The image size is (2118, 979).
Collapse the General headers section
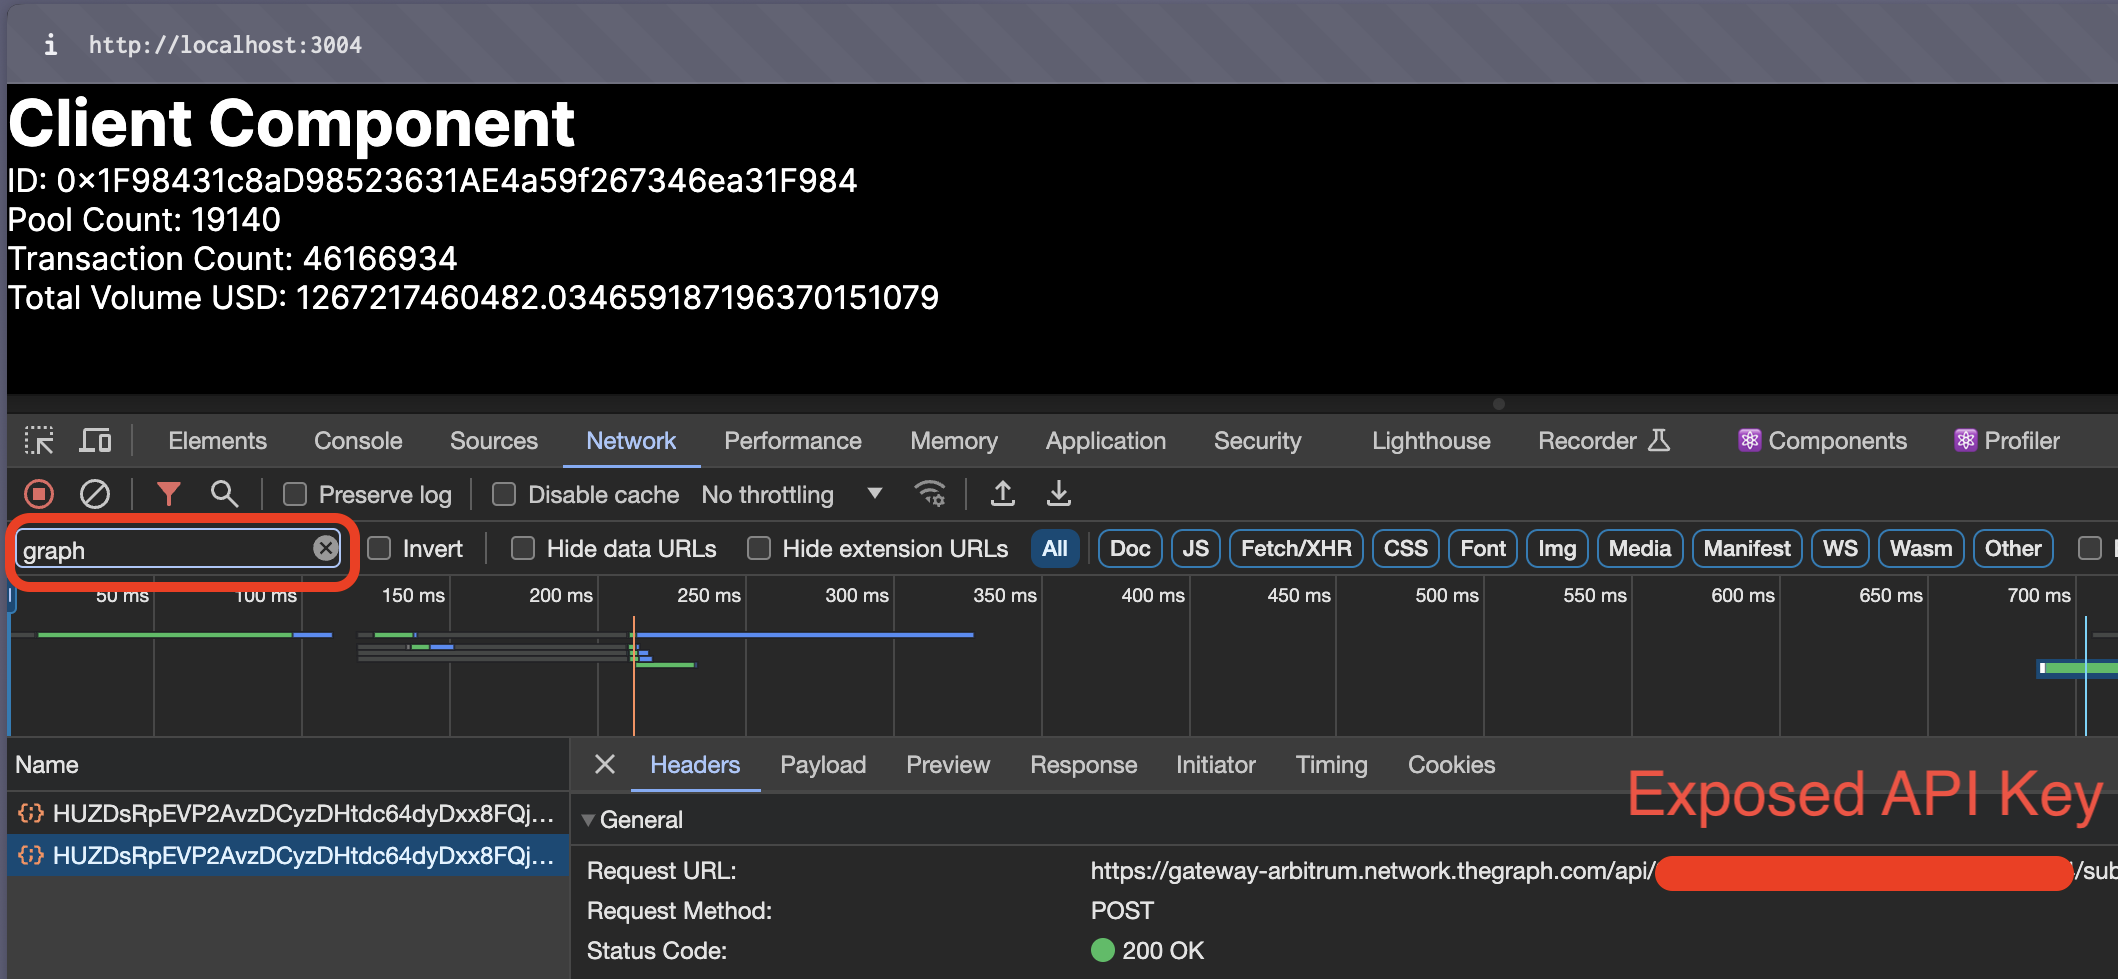588,820
